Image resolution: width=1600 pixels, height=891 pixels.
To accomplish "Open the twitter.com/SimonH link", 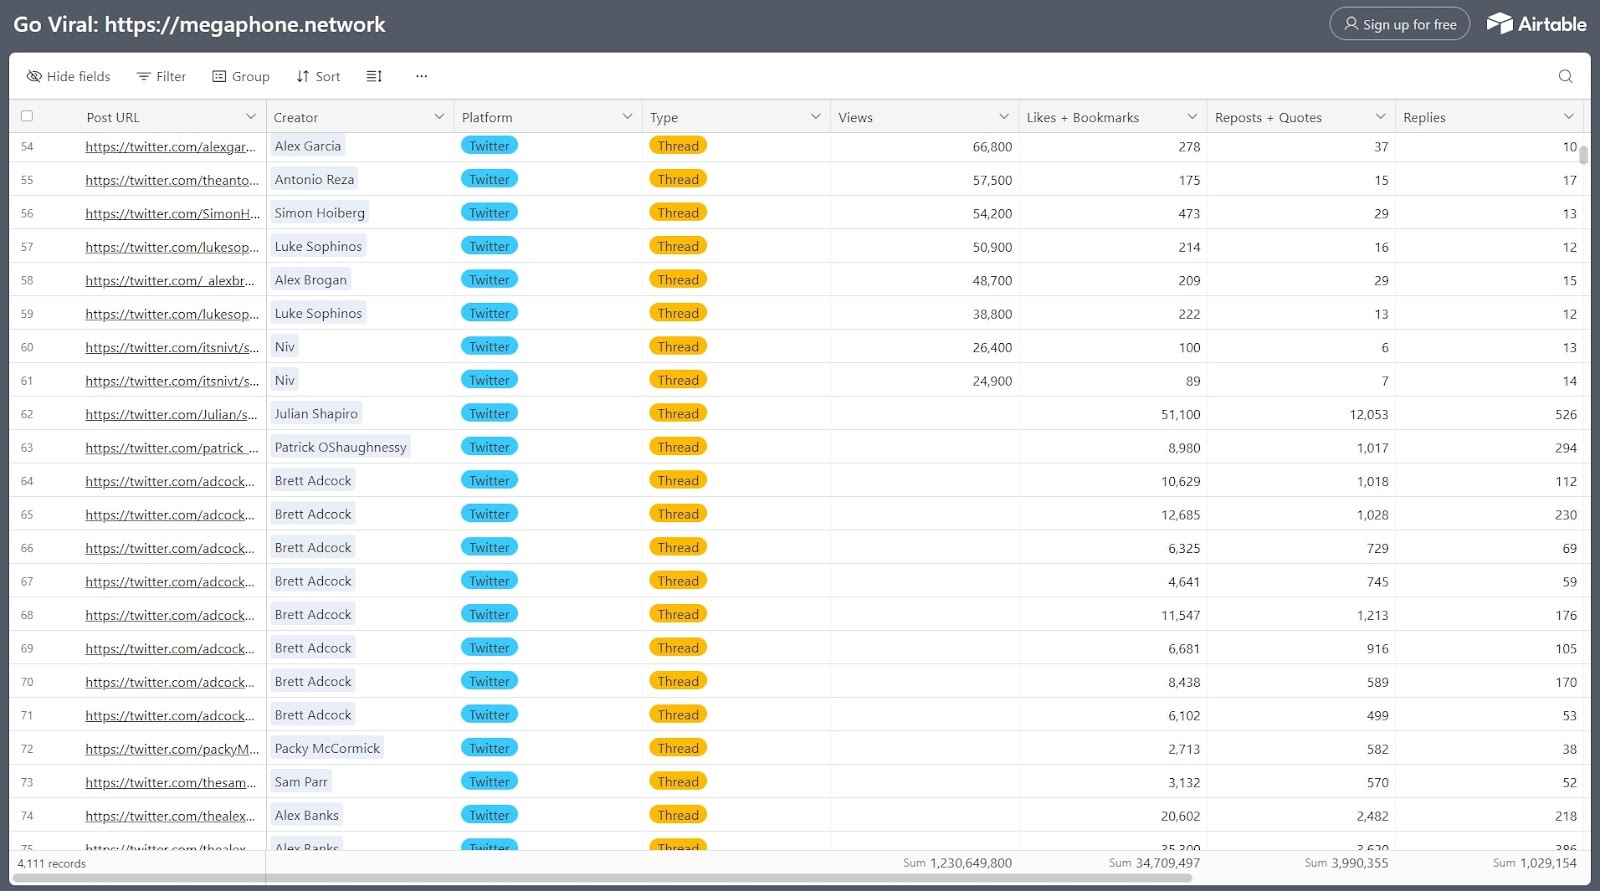I will [x=172, y=213].
